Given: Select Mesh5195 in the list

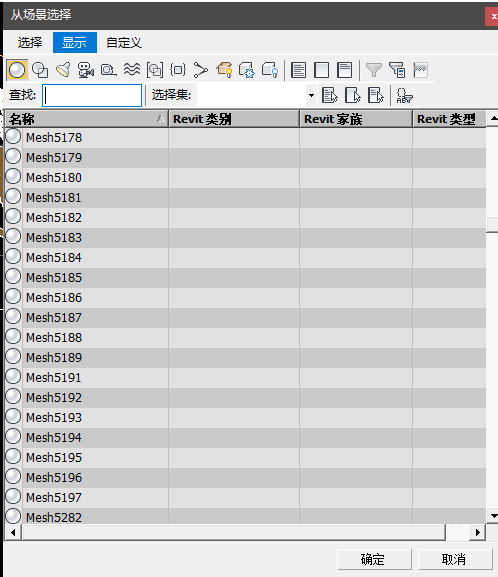Looking at the screenshot, I should point(54,457).
